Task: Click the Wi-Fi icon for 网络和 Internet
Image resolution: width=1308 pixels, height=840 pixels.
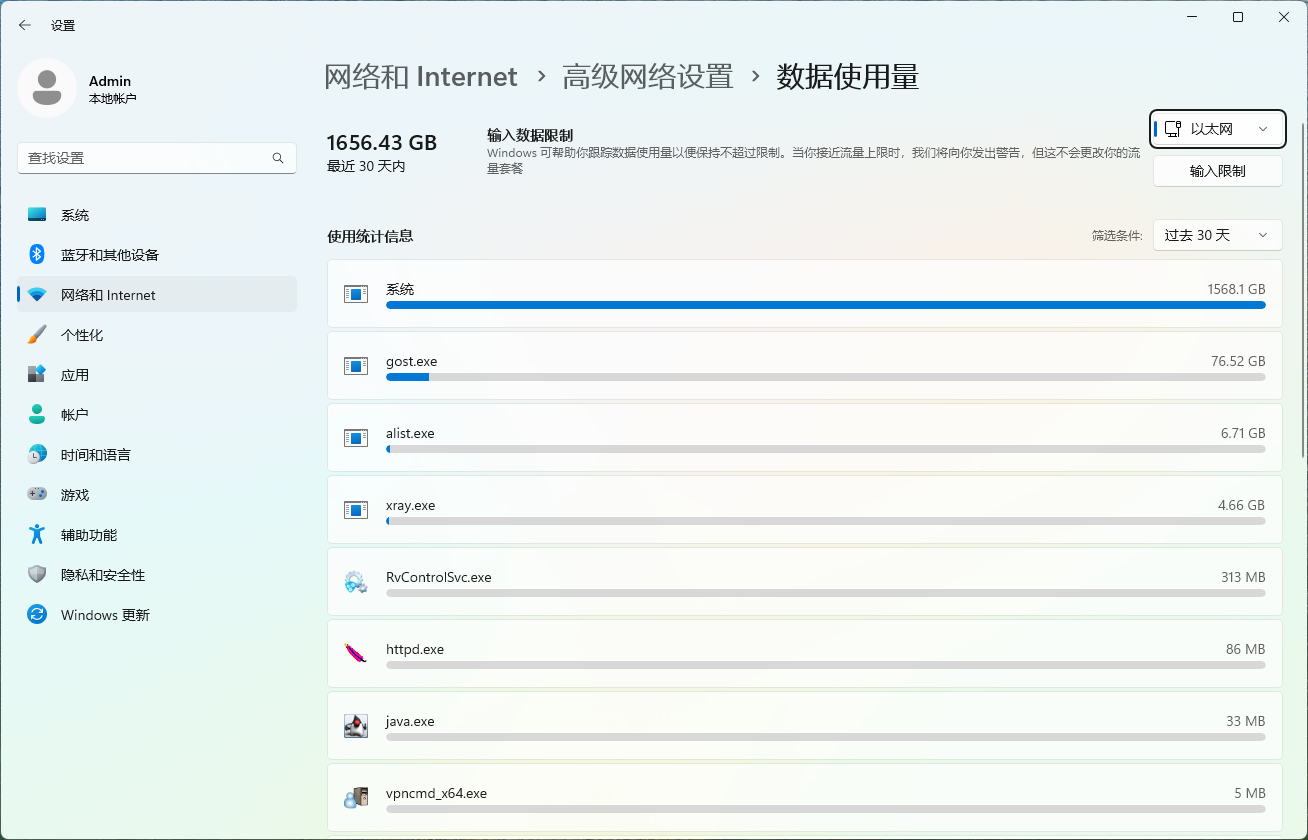Action: point(37,295)
